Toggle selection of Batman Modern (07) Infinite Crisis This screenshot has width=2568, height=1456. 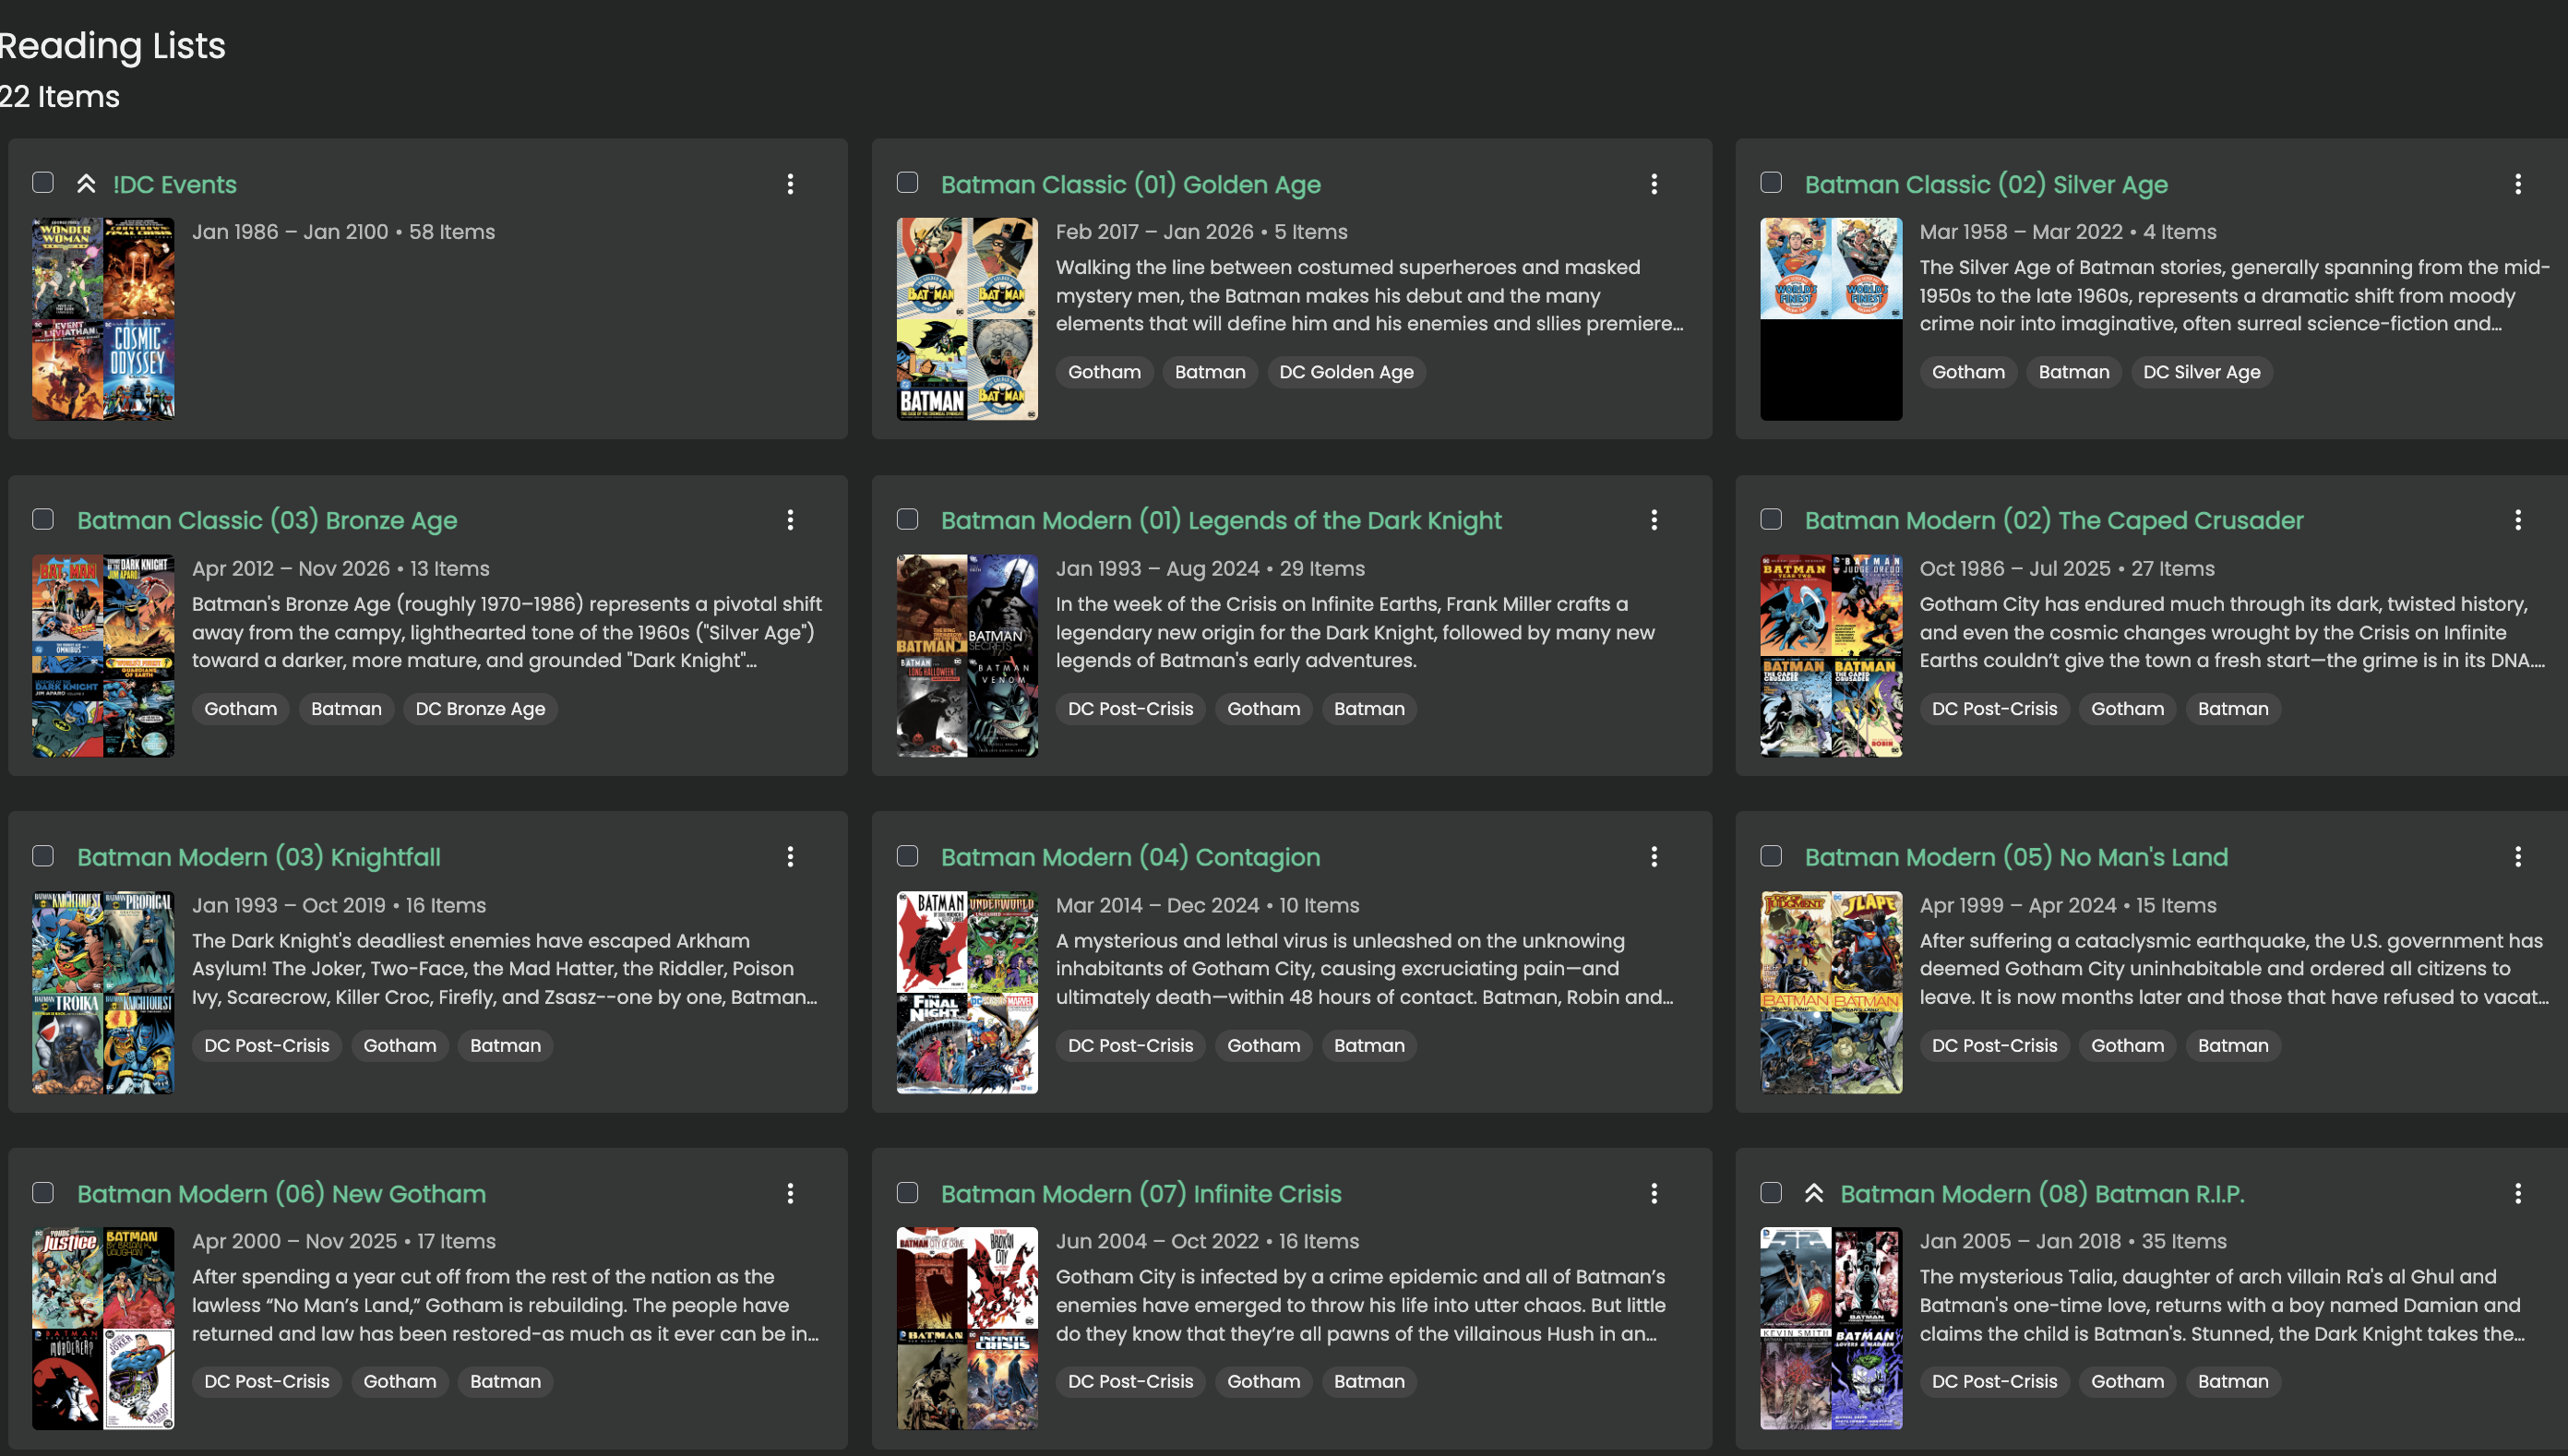907,1192
